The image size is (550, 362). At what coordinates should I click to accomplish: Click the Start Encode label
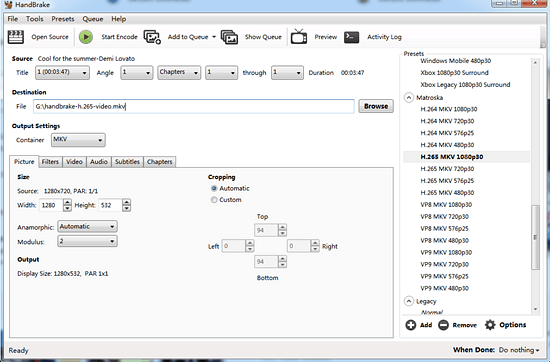[x=119, y=37]
